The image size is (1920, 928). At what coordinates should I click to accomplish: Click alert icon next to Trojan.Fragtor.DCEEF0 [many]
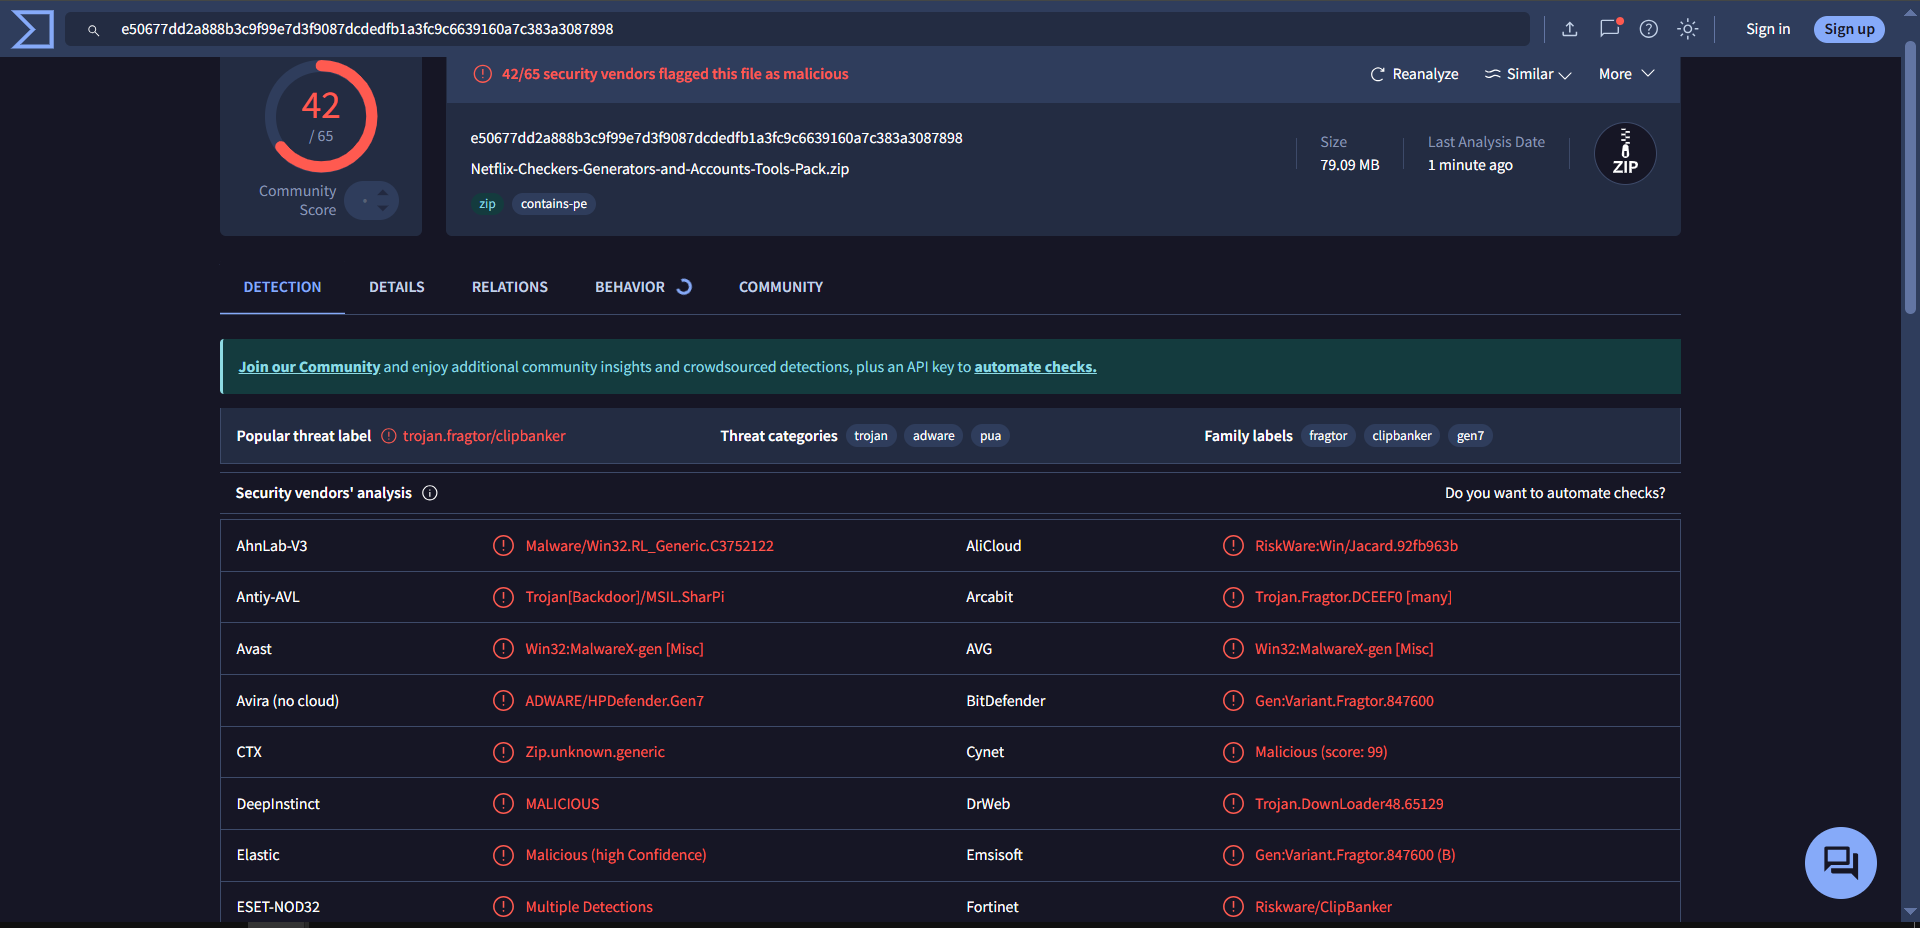(x=1233, y=597)
